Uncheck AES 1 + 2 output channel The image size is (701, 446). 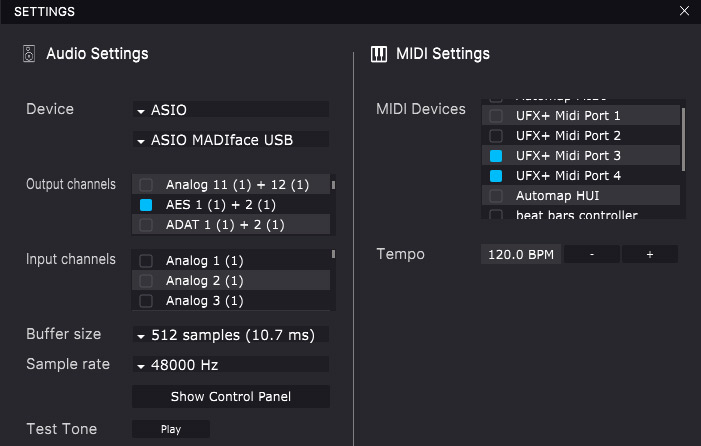point(146,205)
